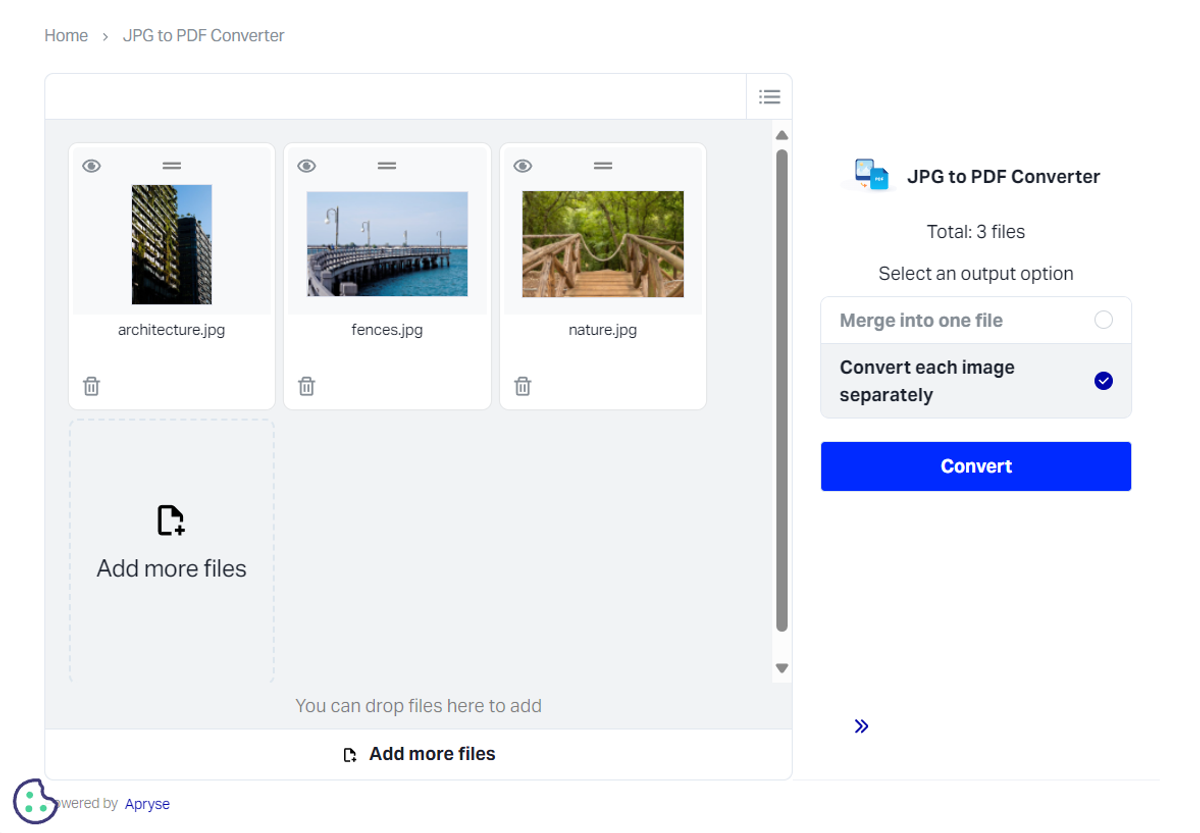Preview the architecture.jpg image
1200x833 pixels.
point(91,165)
